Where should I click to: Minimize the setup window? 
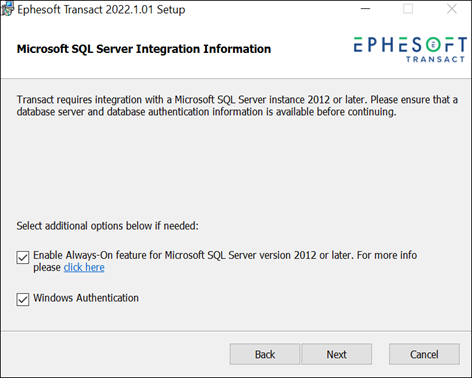click(x=366, y=9)
